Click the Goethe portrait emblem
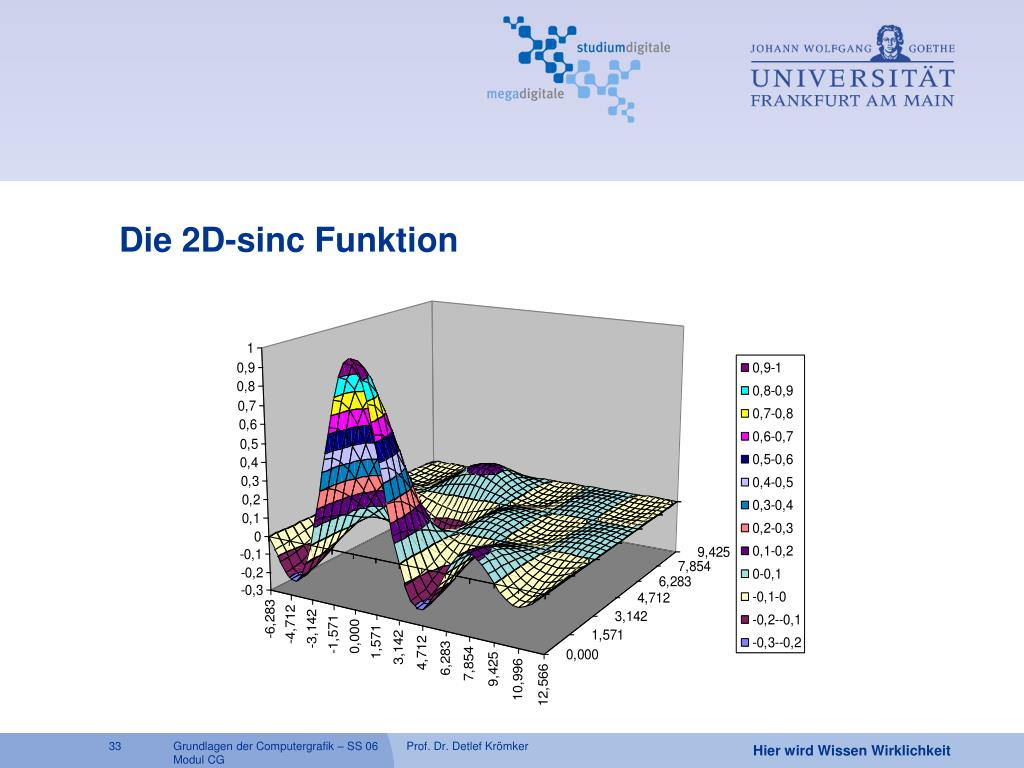 pos(889,42)
